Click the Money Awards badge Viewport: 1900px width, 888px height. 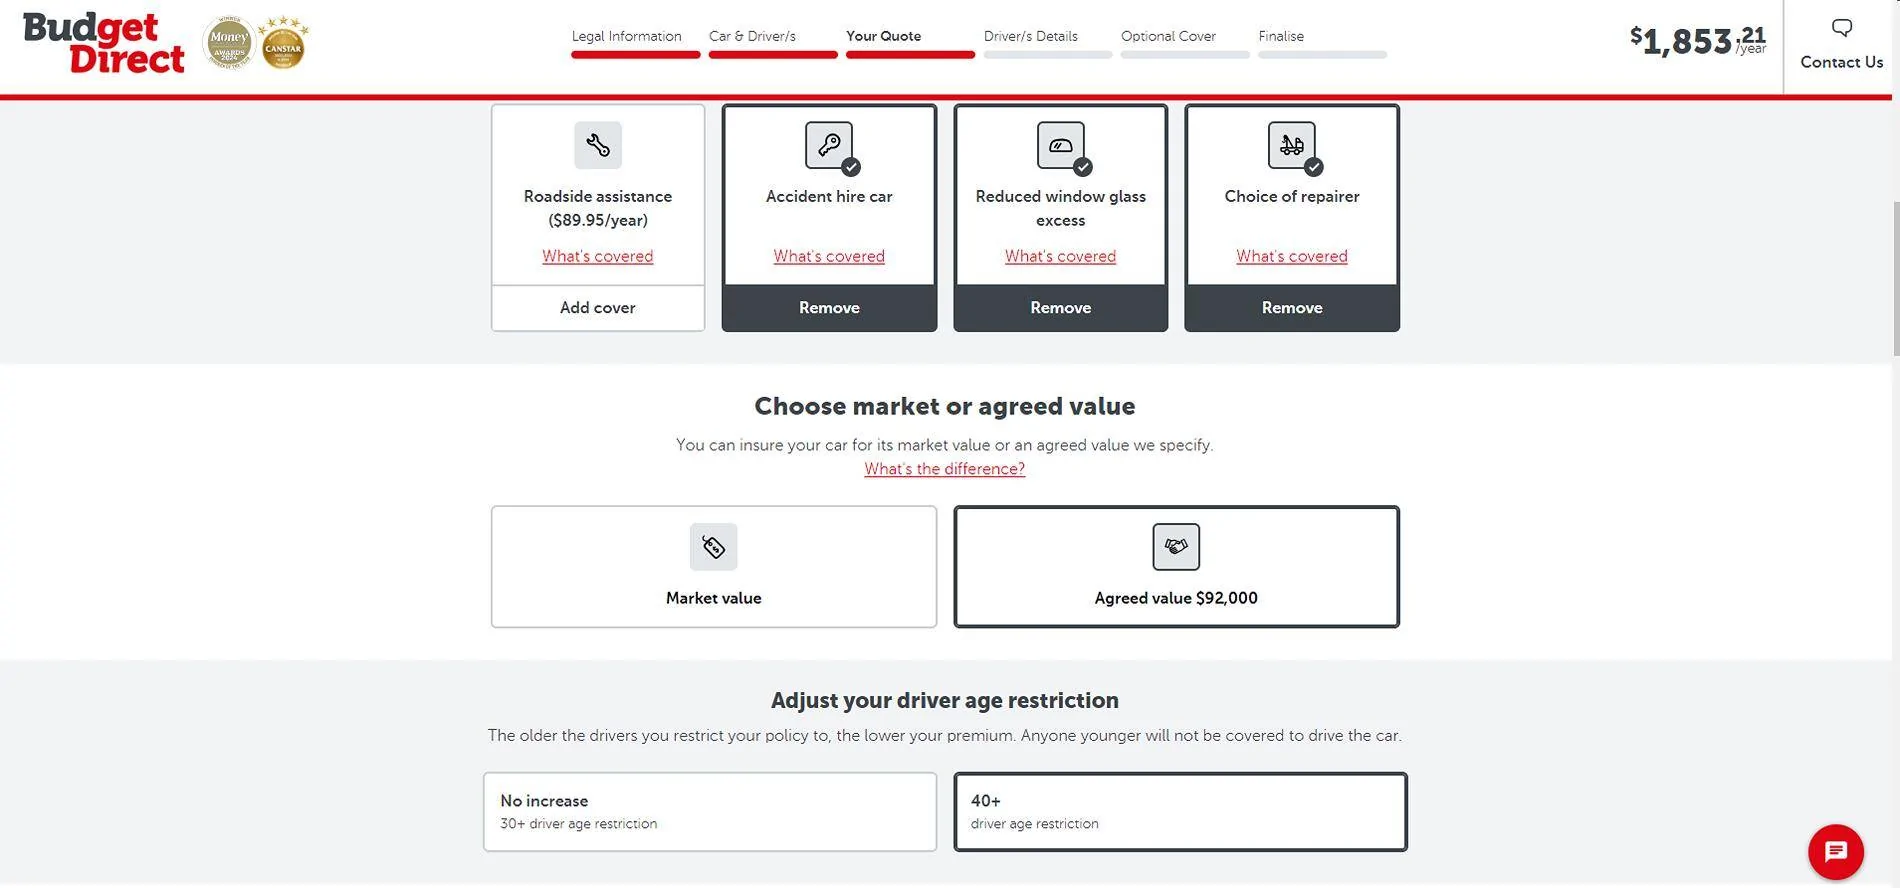pos(228,43)
